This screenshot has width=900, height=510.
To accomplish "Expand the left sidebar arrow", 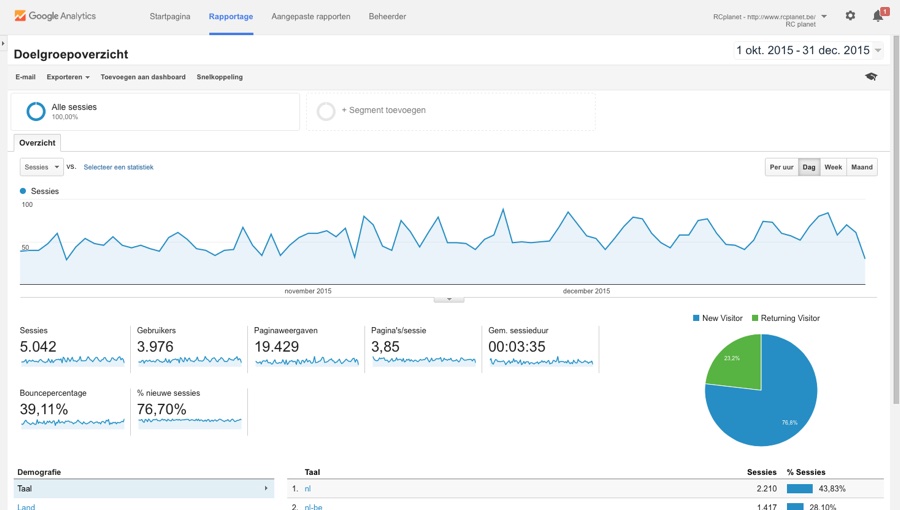I will [x=3, y=43].
